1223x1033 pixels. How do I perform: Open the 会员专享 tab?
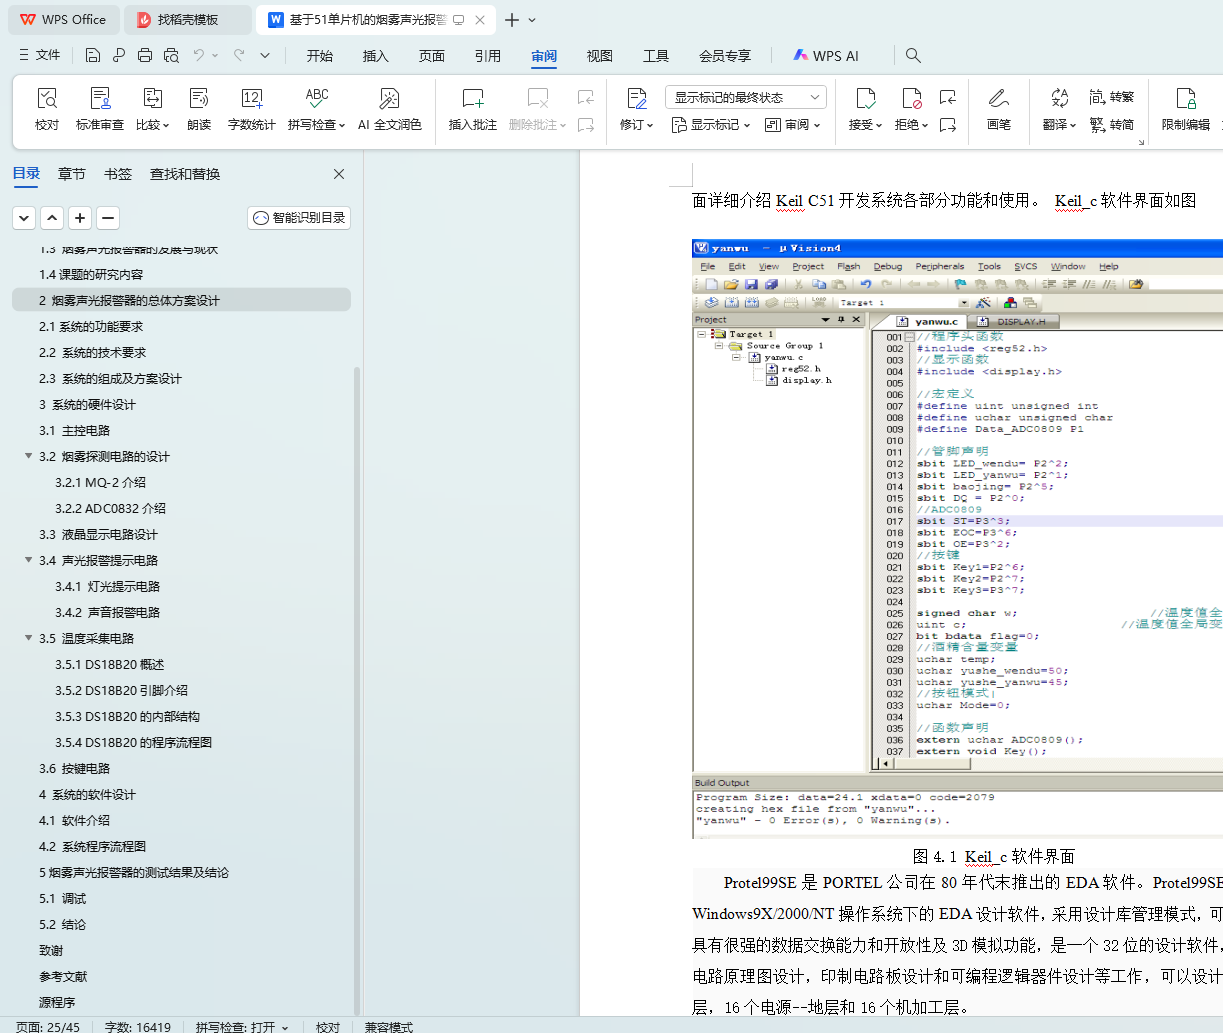click(x=725, y=56)
